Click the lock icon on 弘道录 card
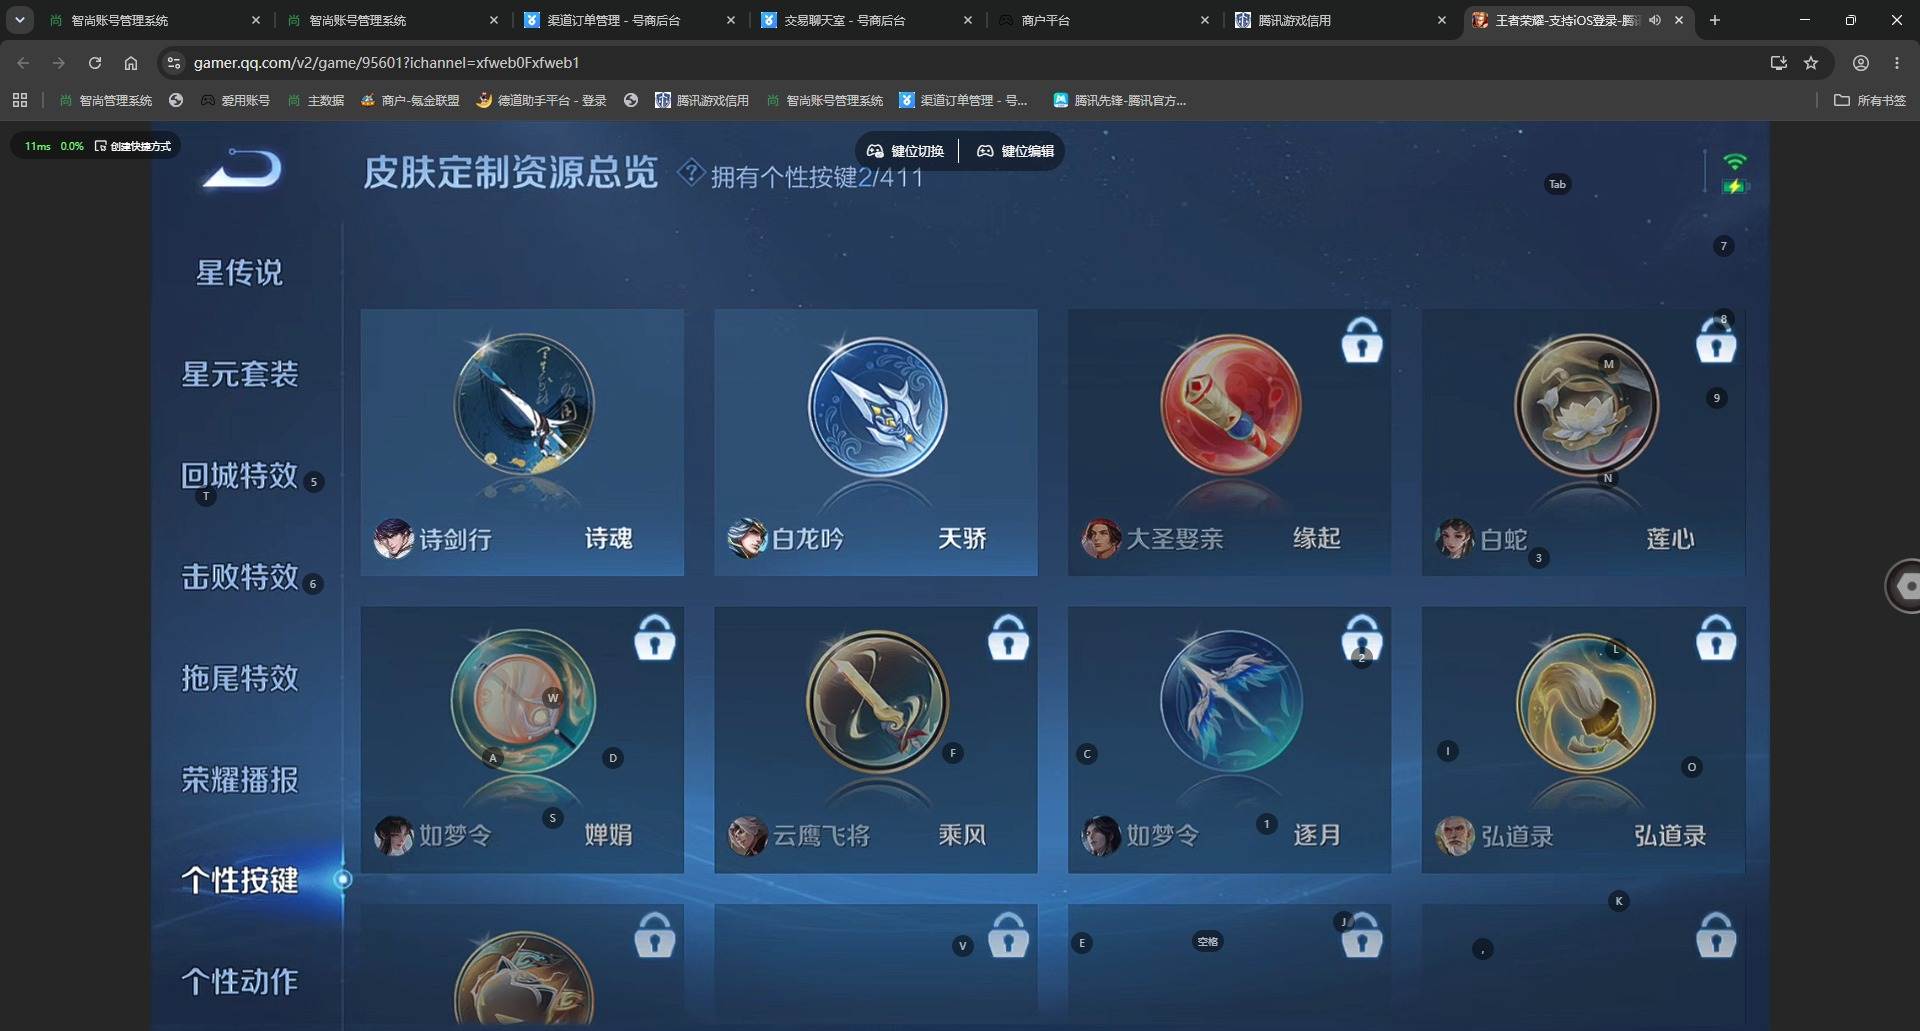1920x1031 pixels. pyautogui.click(x=1716, y=637)
